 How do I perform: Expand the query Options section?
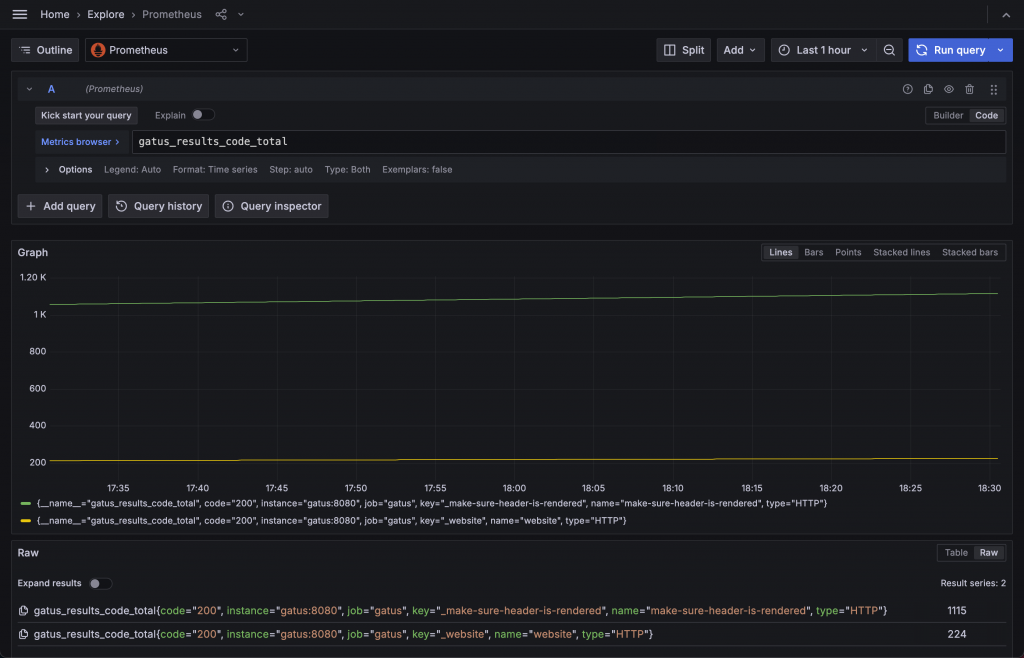point(68,170)
